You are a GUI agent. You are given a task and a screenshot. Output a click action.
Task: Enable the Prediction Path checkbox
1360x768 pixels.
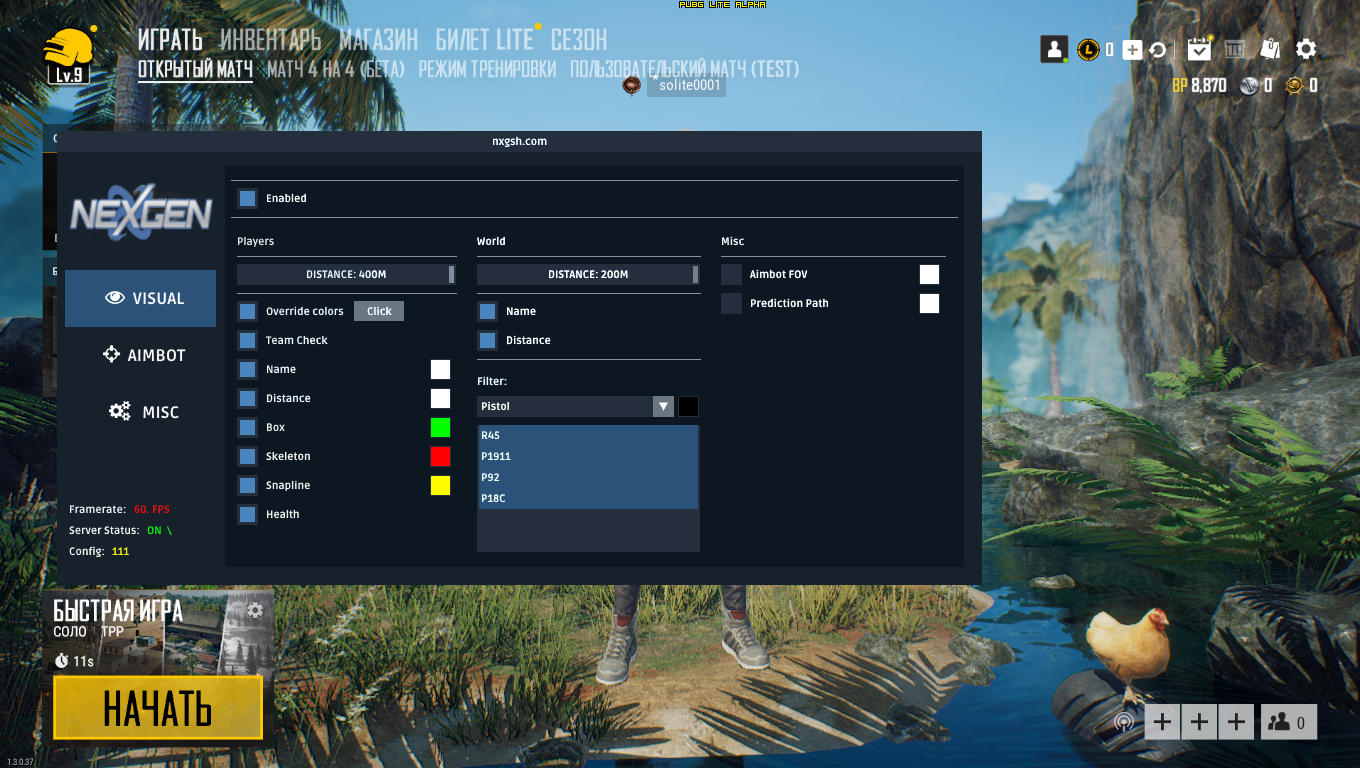coord(732,303)
